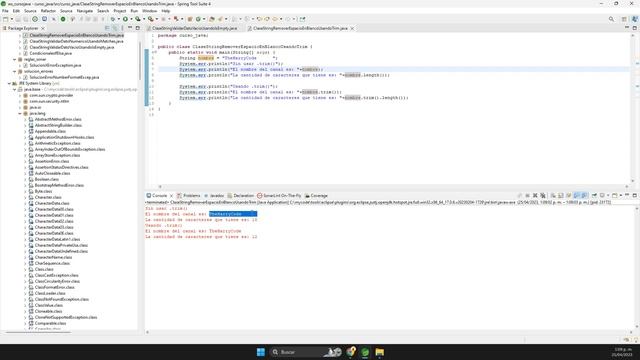Toggle show console when standard error changes
Image resolution: width=640 pixels, height=360 pixels.
584,196
